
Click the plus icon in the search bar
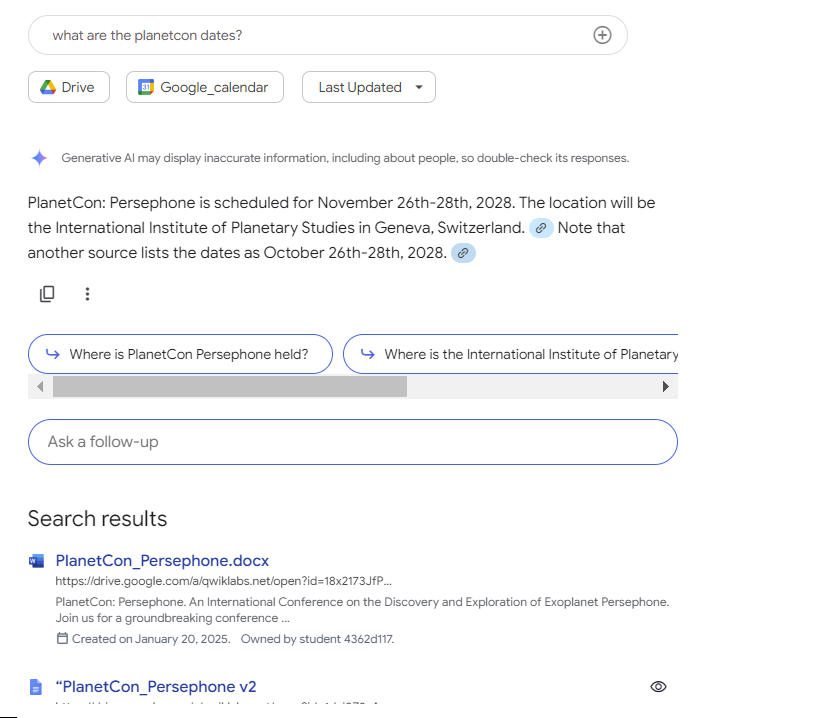click(x=602, y=34)
